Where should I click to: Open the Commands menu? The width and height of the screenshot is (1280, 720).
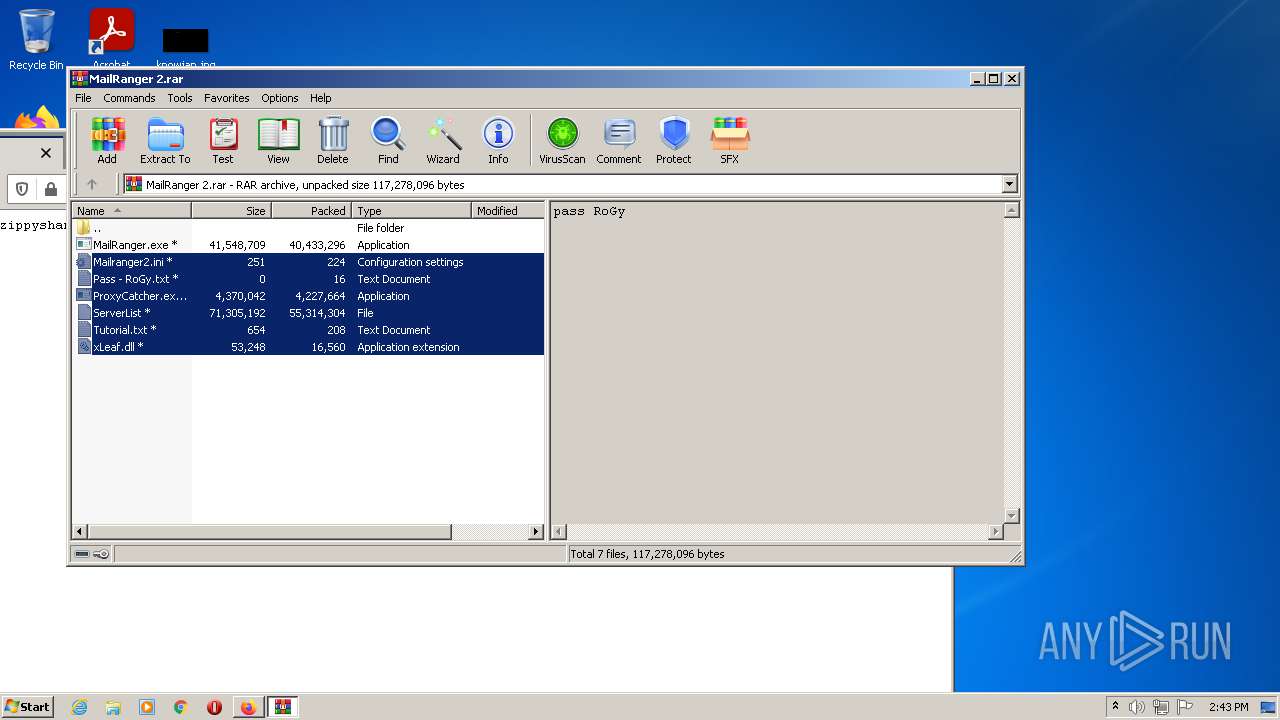coord(129,98)
